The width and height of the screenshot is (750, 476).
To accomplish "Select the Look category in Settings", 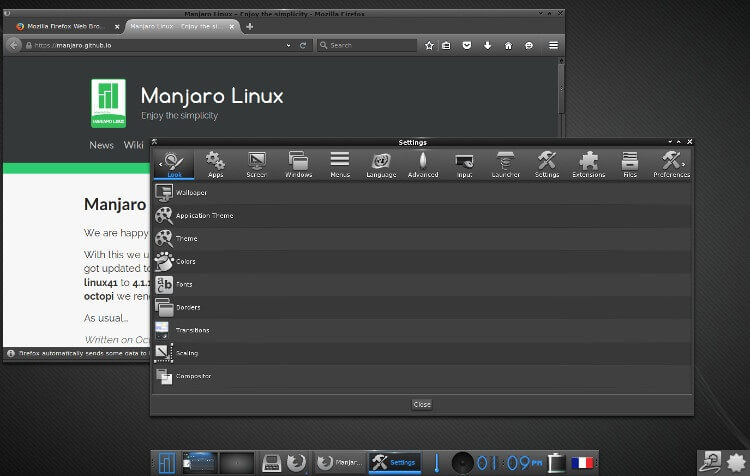I will pos(174,164).
